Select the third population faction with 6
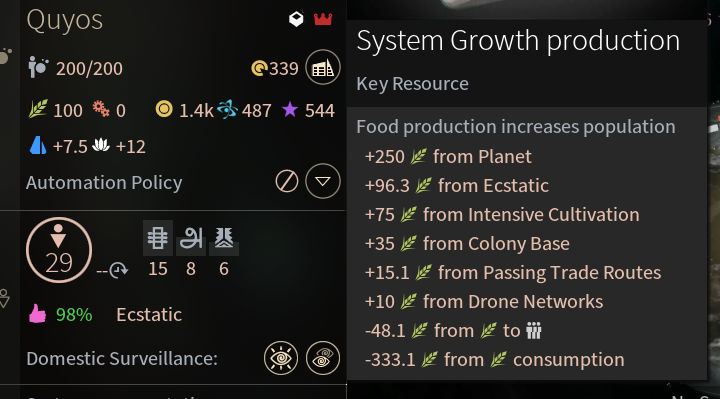Image resolution: width=720 pixels, height=399 pixels. pyautogui.click(x=224, y=250)
